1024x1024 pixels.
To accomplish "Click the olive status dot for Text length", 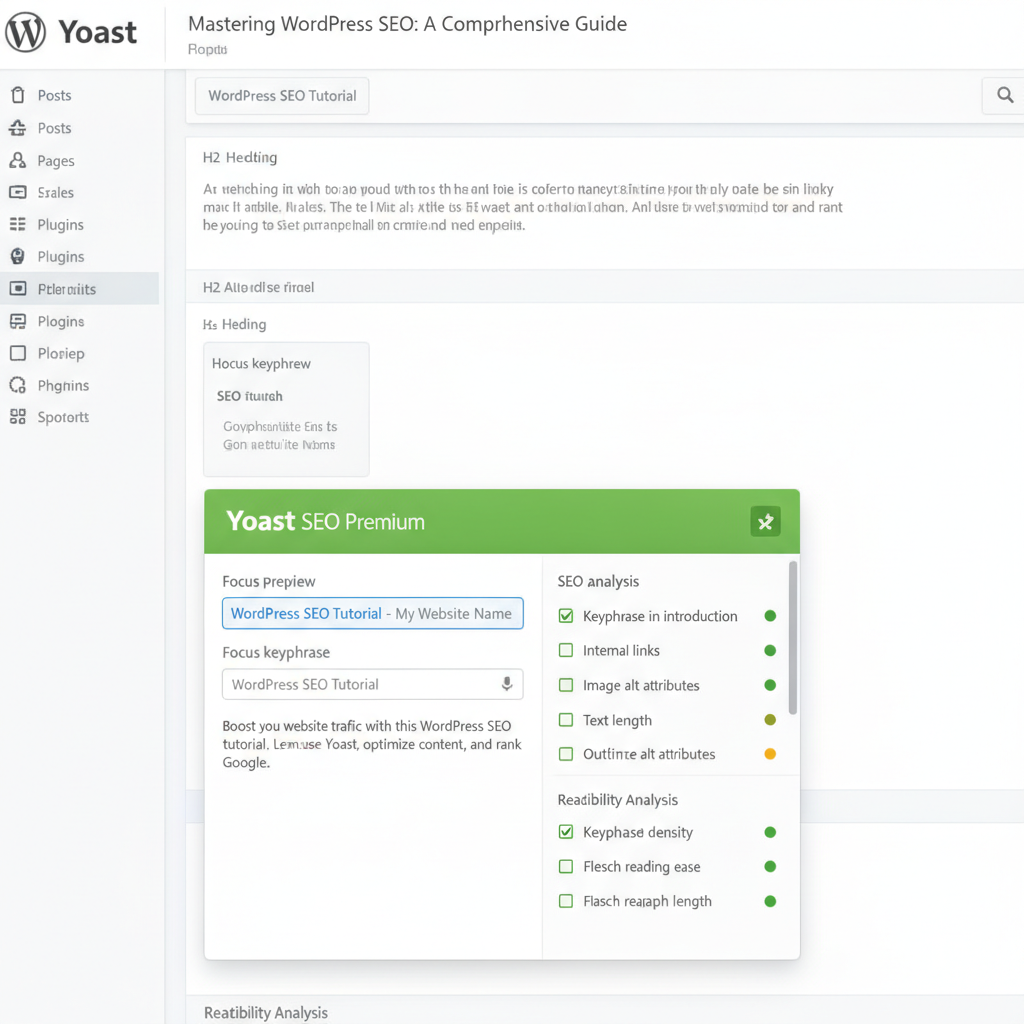I will (x=770, y=720).
